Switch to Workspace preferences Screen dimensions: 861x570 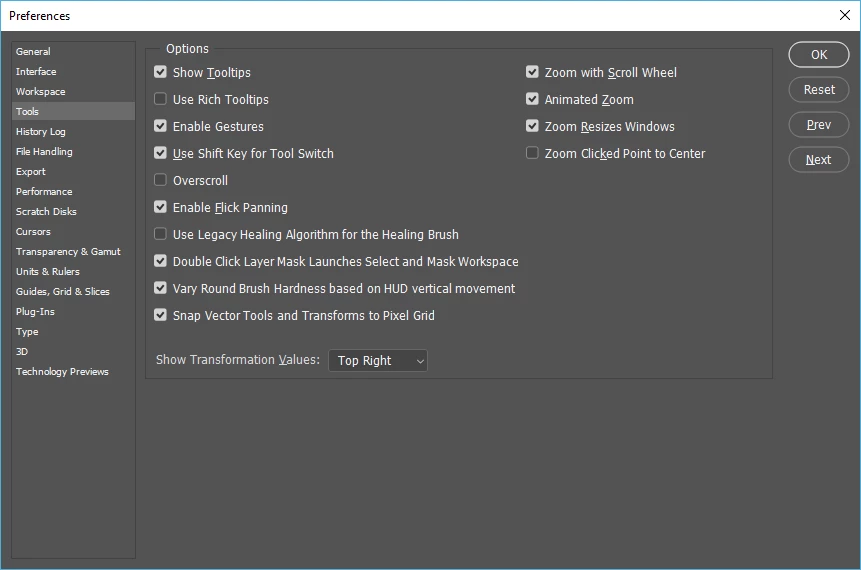pyautogui.click(x=73, y=91)
